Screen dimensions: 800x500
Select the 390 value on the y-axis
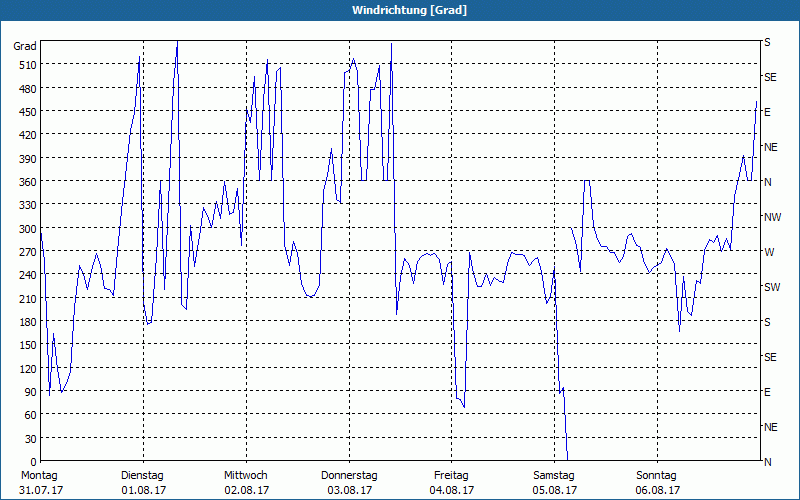click(28, 159)
